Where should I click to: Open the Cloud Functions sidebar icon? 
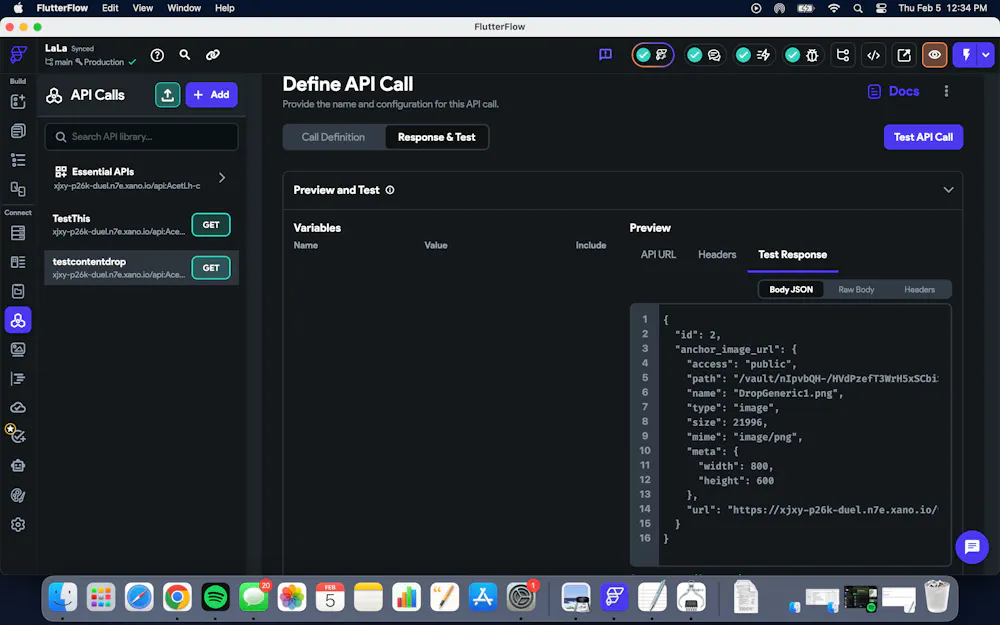tap(18, 408)
